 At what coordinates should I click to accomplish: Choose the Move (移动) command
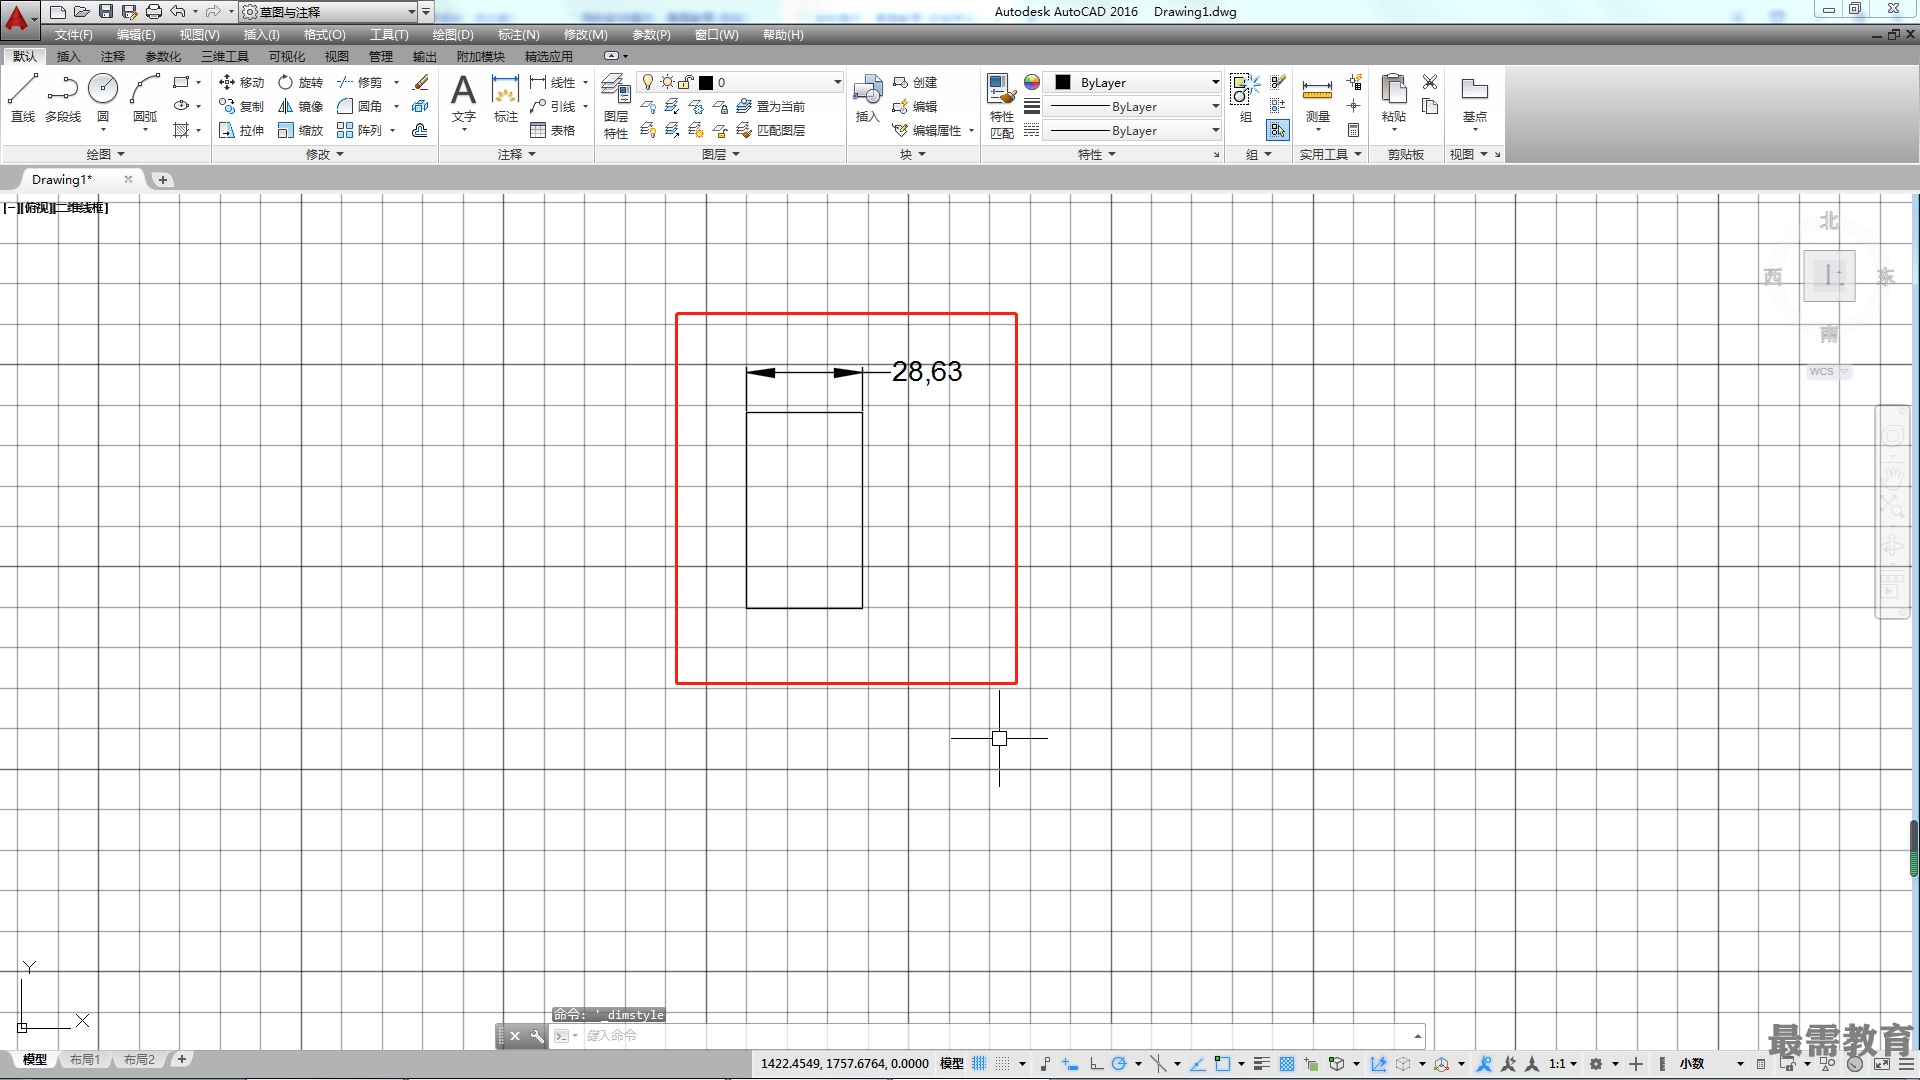click(x=241, y=82)
